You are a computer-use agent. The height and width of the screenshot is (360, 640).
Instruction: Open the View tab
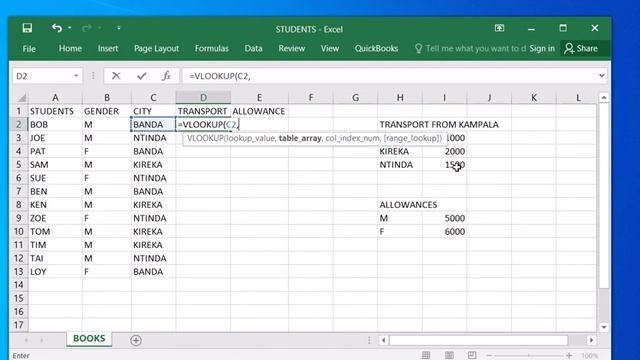coord(329,49)
